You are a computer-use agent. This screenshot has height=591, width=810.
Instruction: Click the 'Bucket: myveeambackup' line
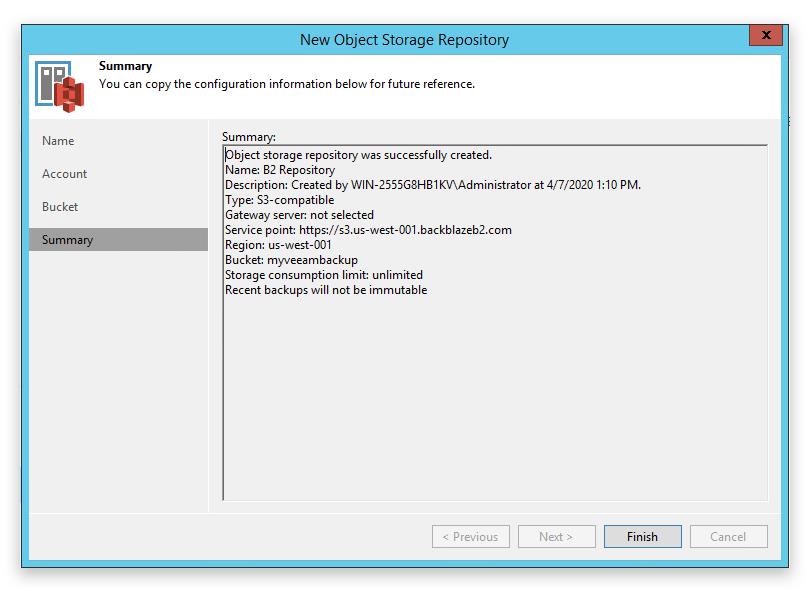click(291, 260)
